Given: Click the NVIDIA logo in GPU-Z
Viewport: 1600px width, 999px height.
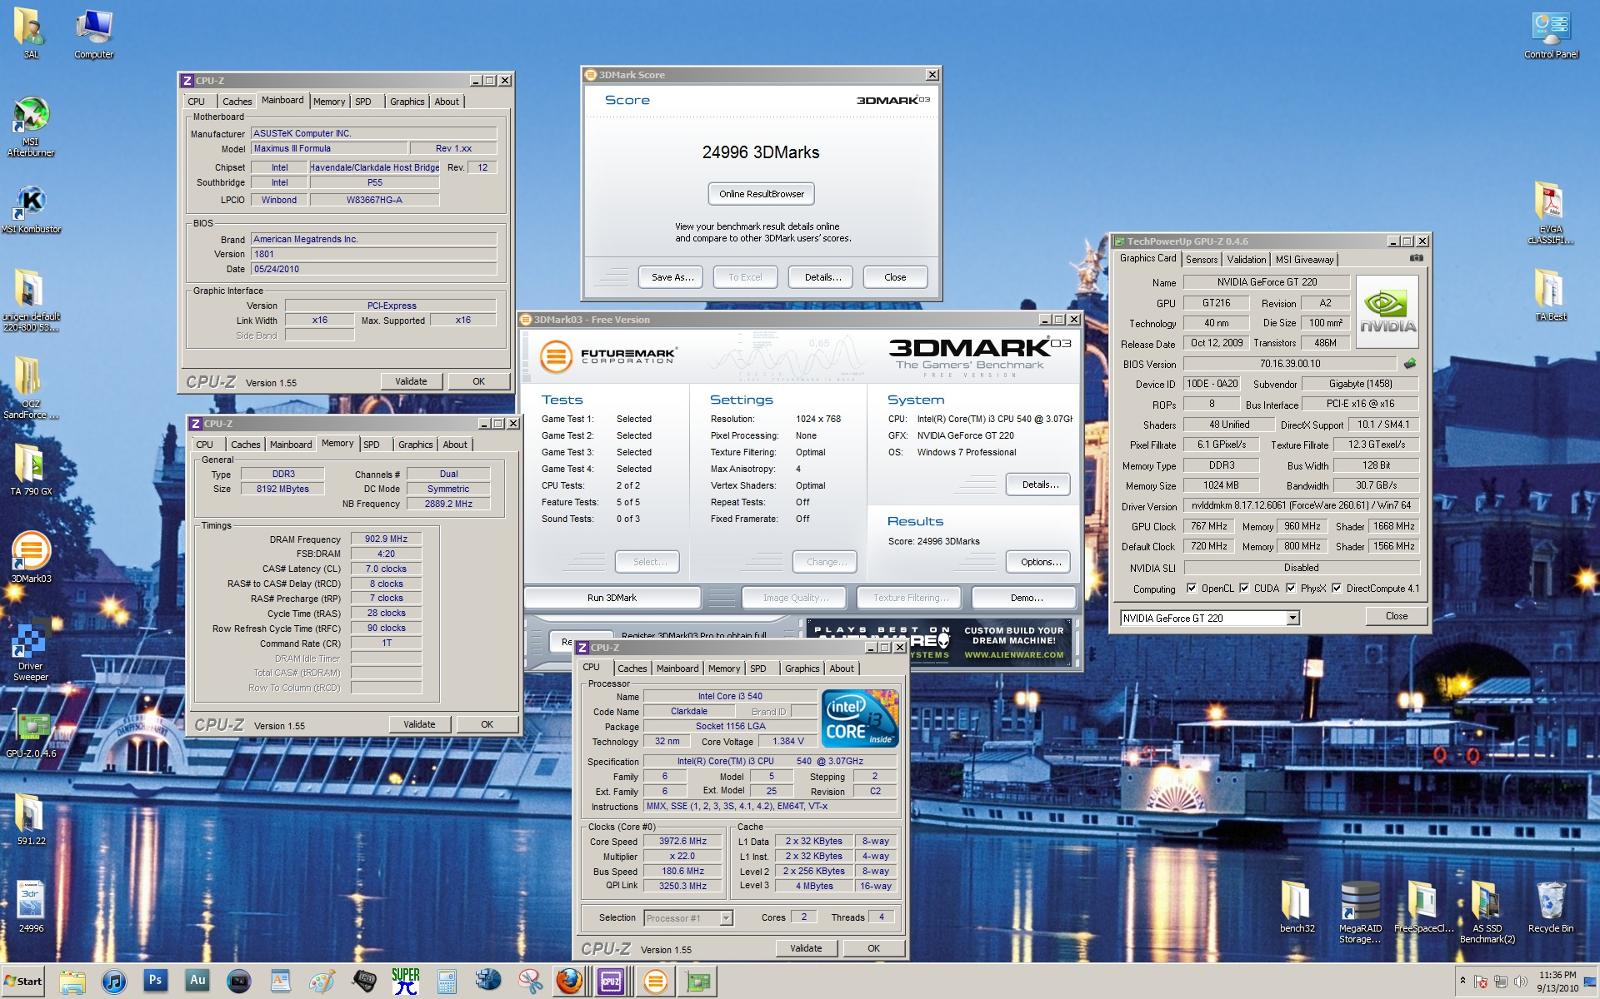Looking at the screenshot, I should (x=1387, y=311).
